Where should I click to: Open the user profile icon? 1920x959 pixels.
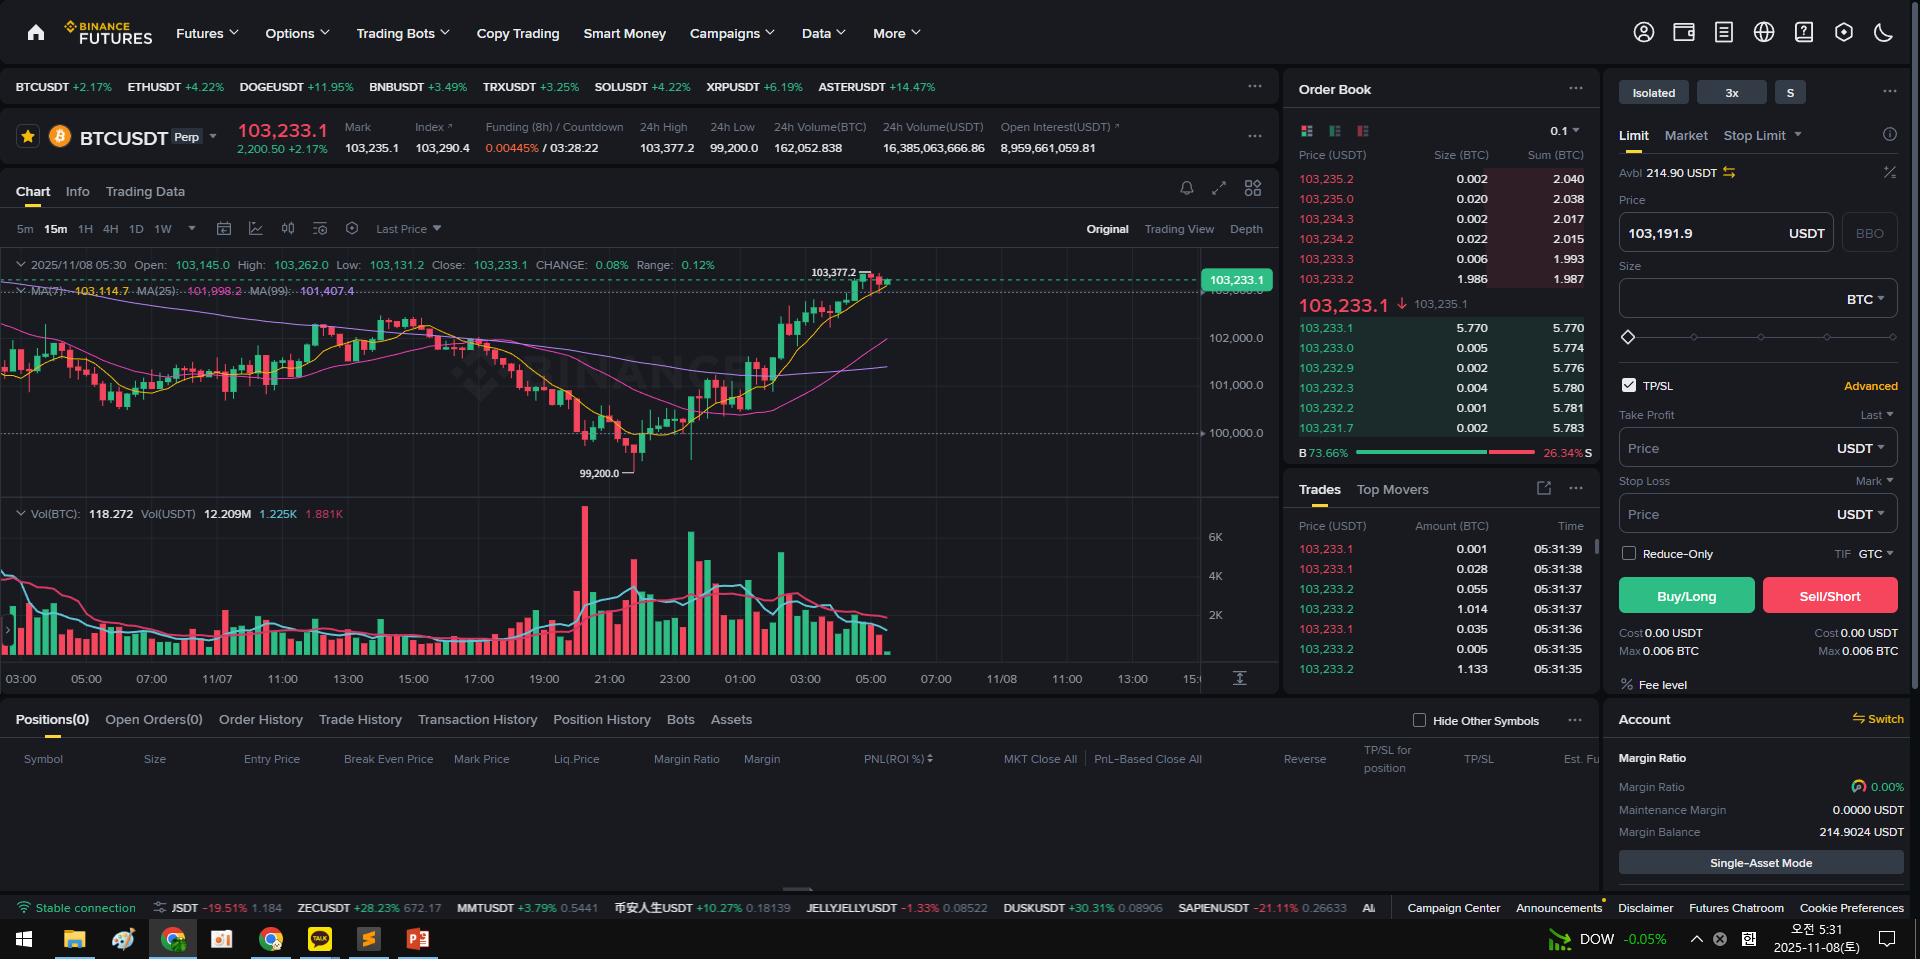click(1644, 33)
